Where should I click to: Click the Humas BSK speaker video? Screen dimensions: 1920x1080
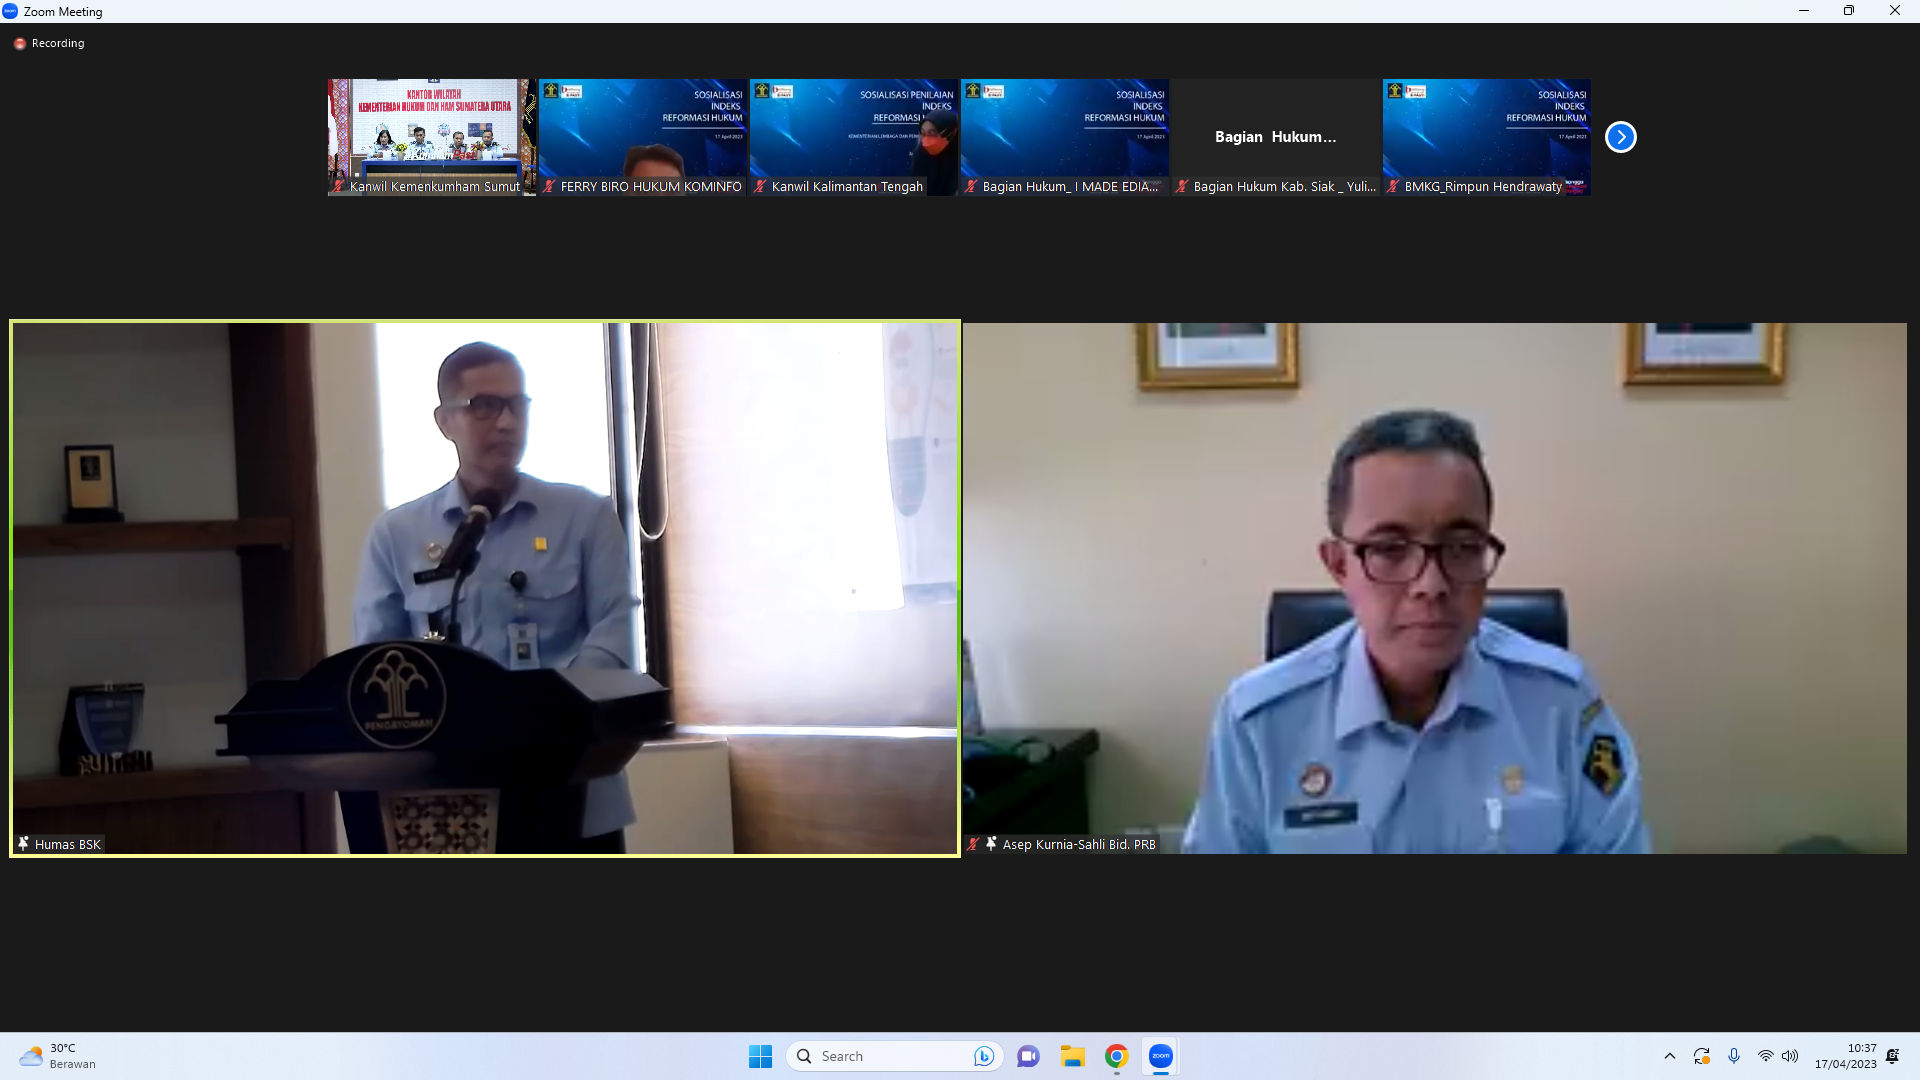(485, 588)
